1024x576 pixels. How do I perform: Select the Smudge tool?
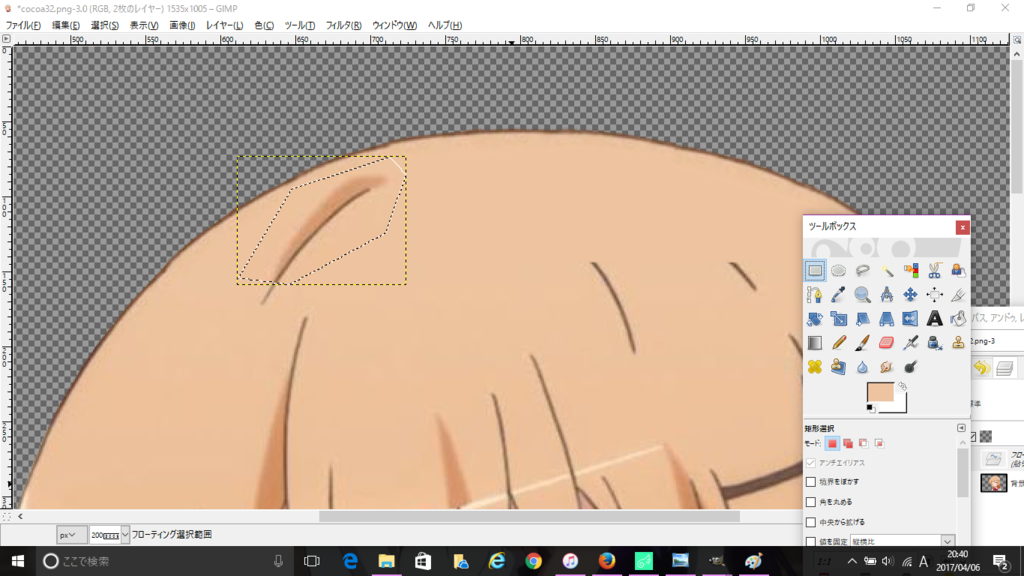pos(886,367)
